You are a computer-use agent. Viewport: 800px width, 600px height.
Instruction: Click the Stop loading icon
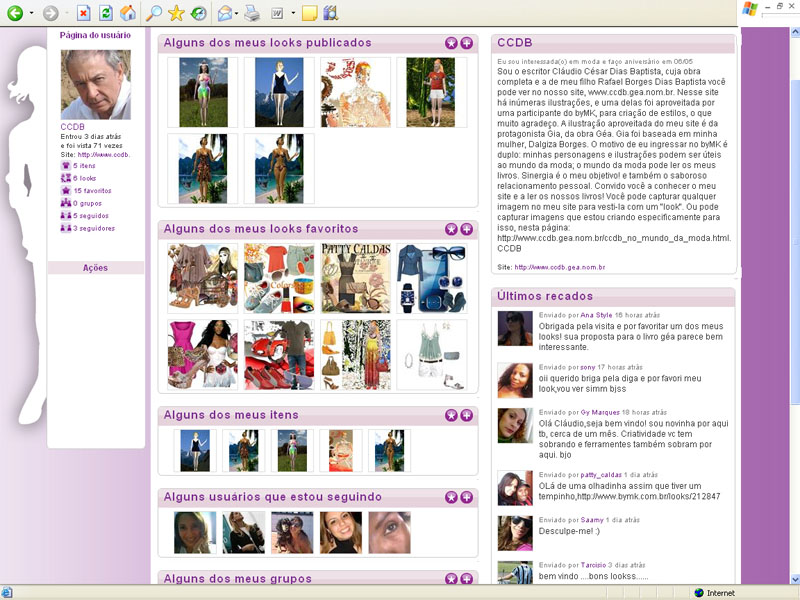pyautogui.click(x=83, y=13)
